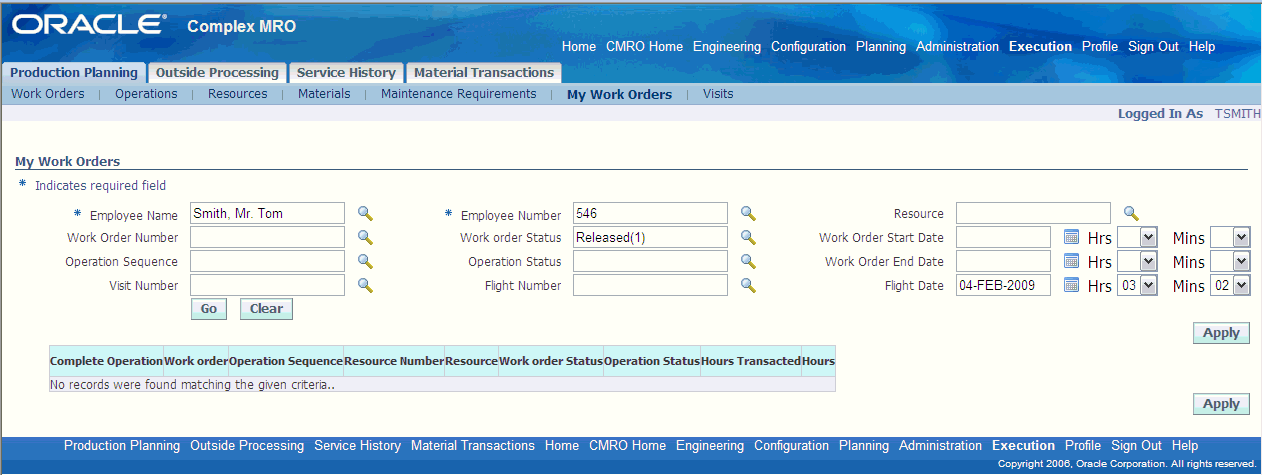Open Planning in top navigation
This screenshot has width=1262, height=475.
(x=881, y=46)
